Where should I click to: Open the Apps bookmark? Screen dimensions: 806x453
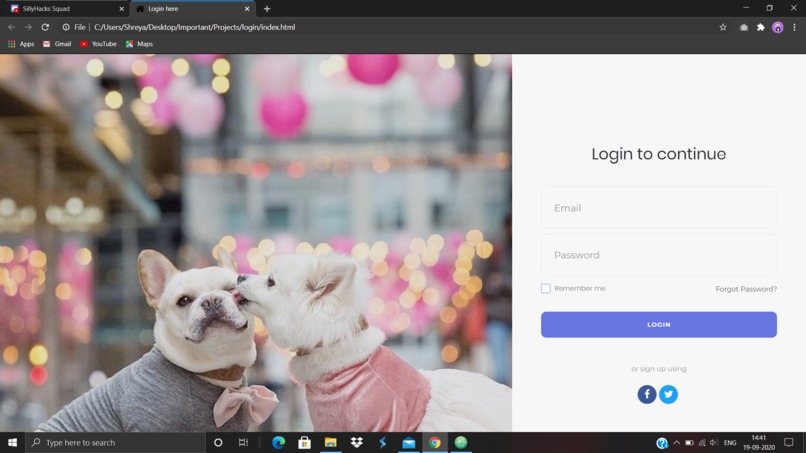pyautogui.click(x=21, y=44)
